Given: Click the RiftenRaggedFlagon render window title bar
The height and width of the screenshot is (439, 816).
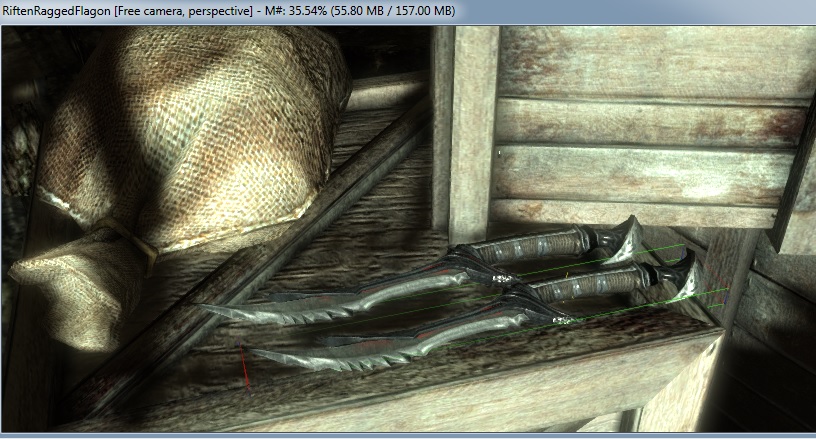Looking at the screenshot, I should 408,11.
